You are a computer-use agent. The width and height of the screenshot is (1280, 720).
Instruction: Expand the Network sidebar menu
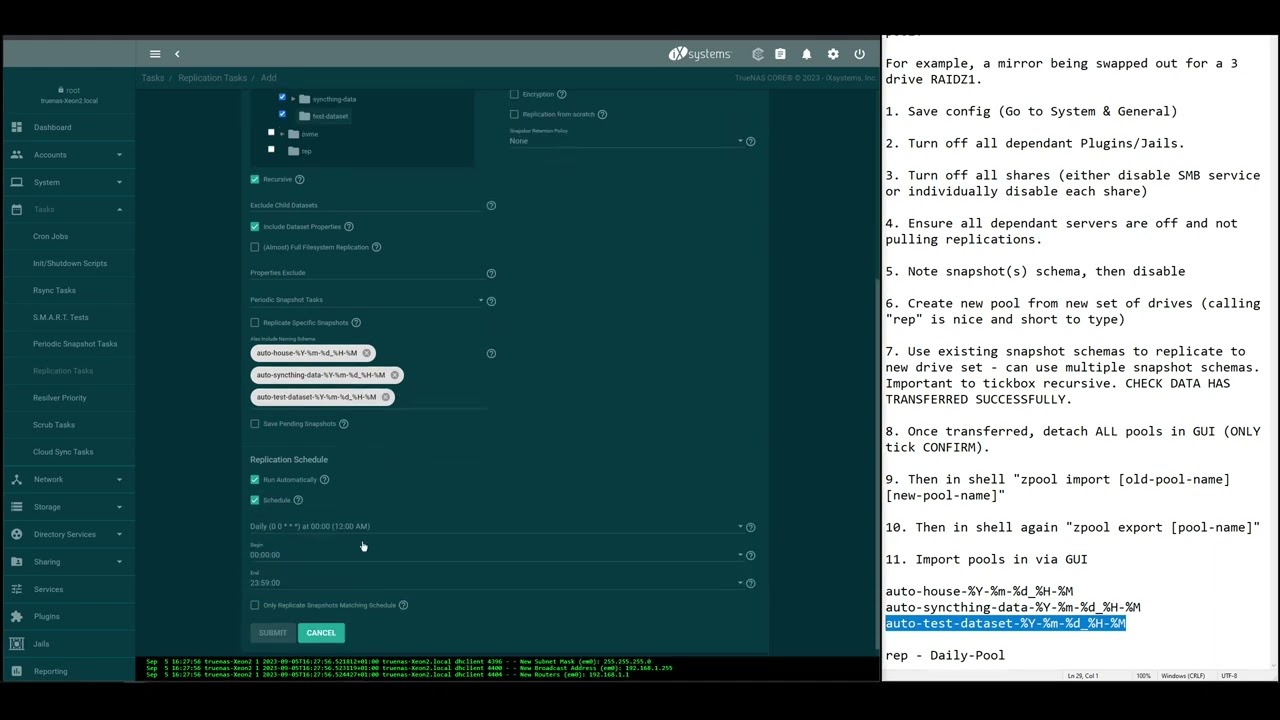[x=68, y=479]
